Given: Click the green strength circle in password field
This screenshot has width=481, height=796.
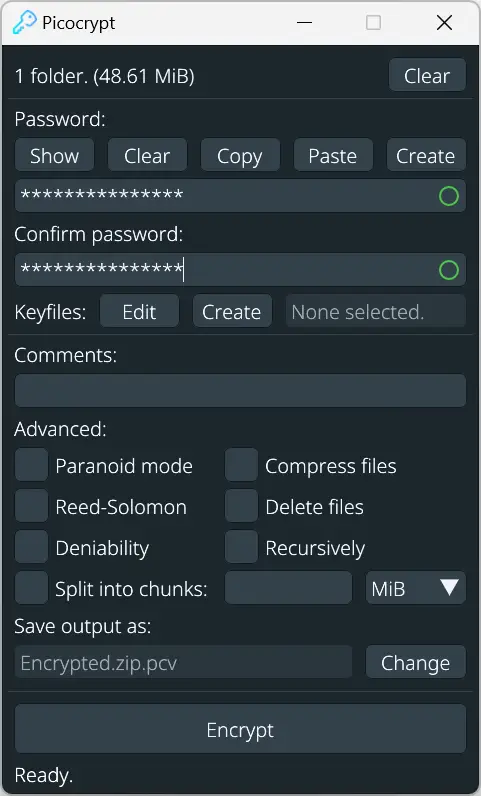Looking at the screenshot, I should click(448, 196).
